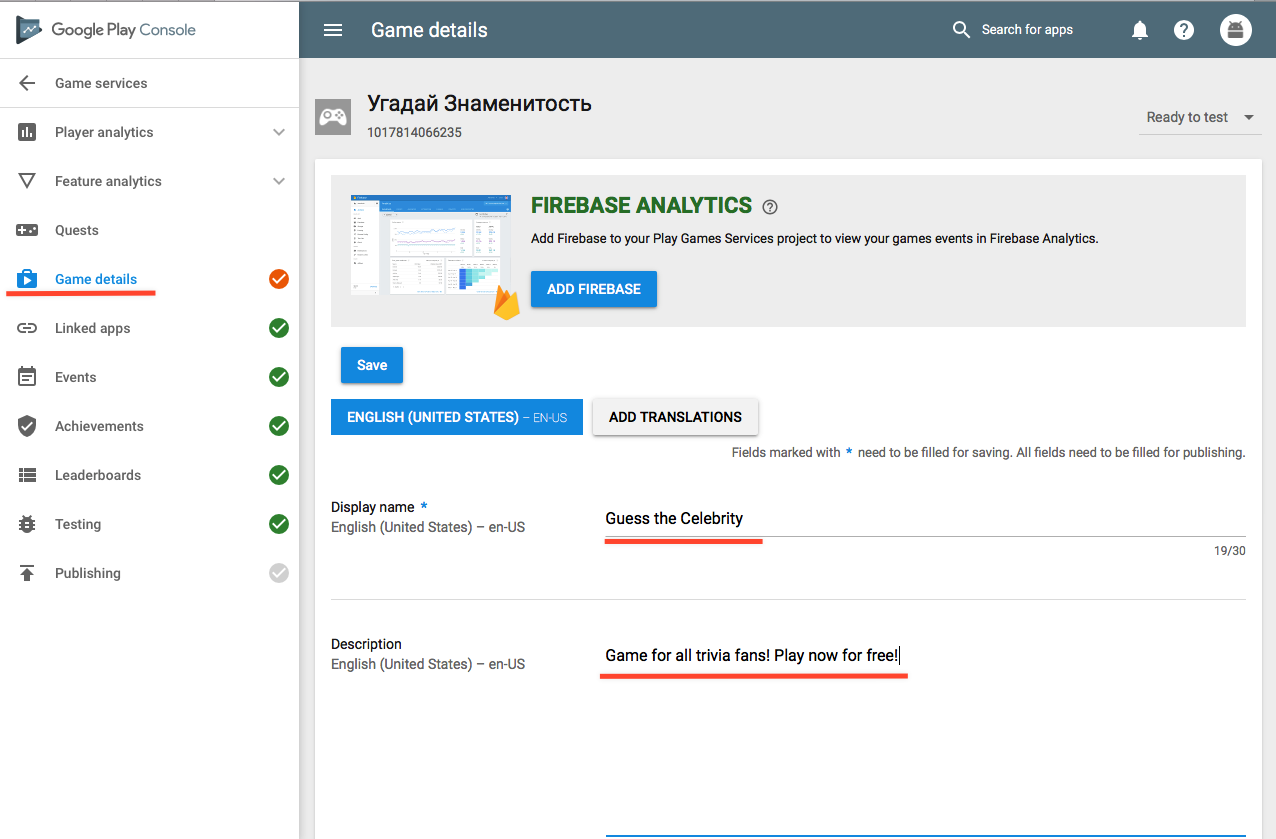Click the Save button
This screenshot has height=839, width=1276.
(x=372, y=365)
